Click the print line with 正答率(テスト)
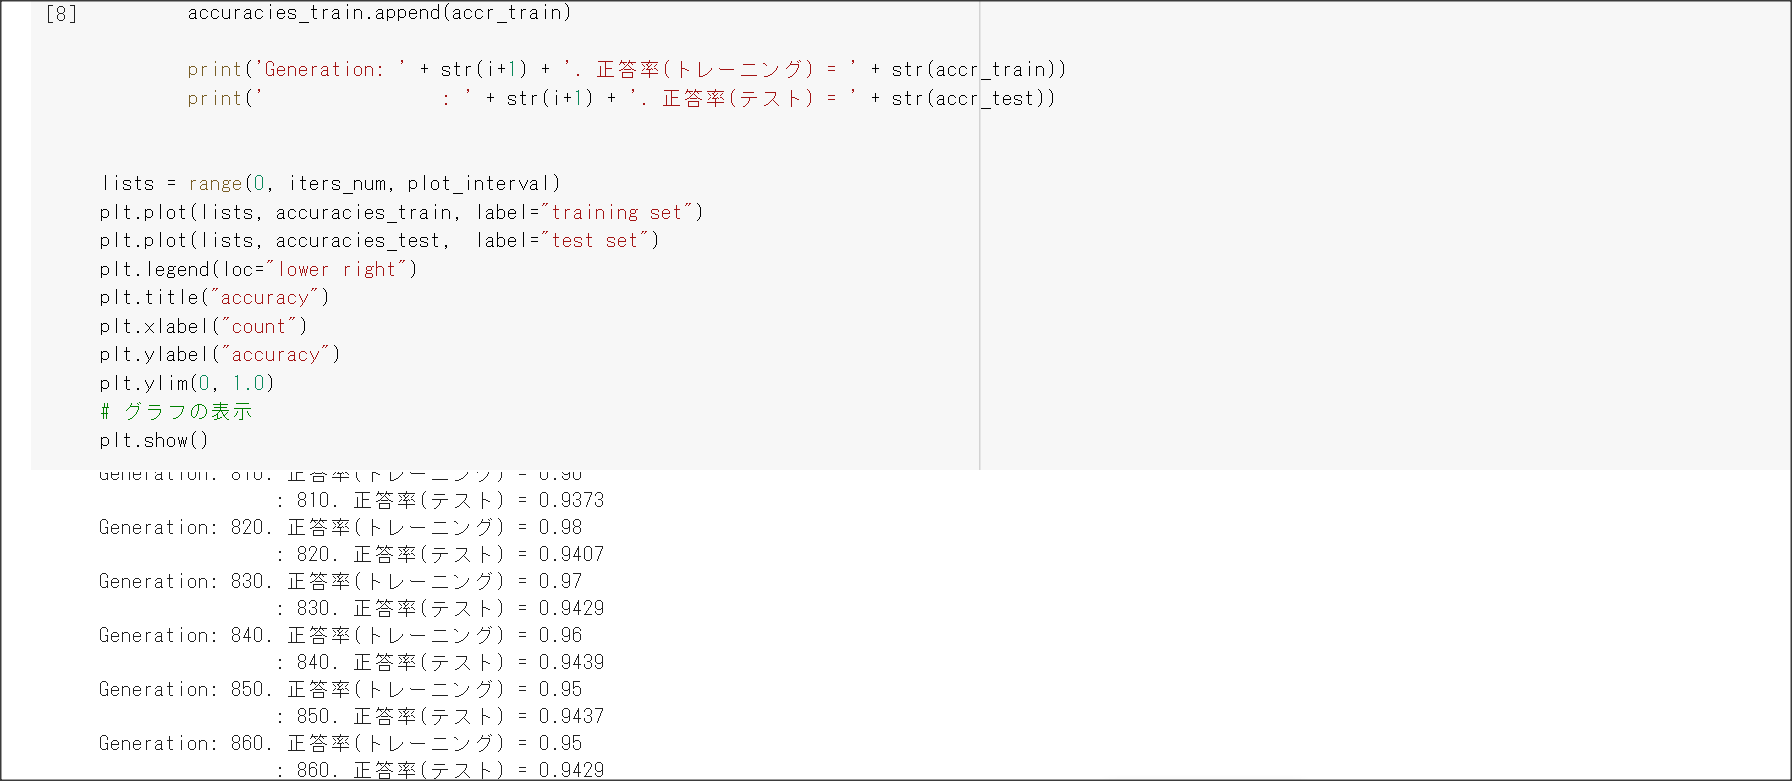Screen dimensions: 1792x781 (x=621, y=98)
